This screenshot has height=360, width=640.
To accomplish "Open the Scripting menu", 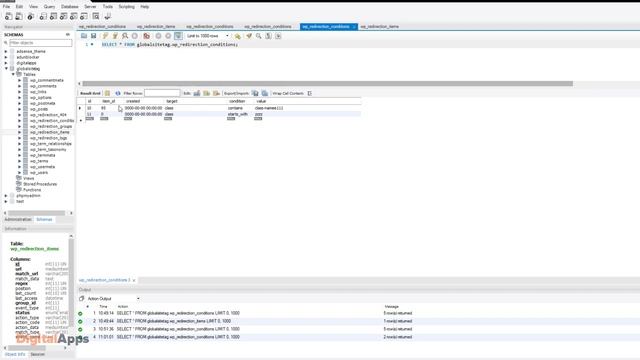I will [x=126, y=7].
